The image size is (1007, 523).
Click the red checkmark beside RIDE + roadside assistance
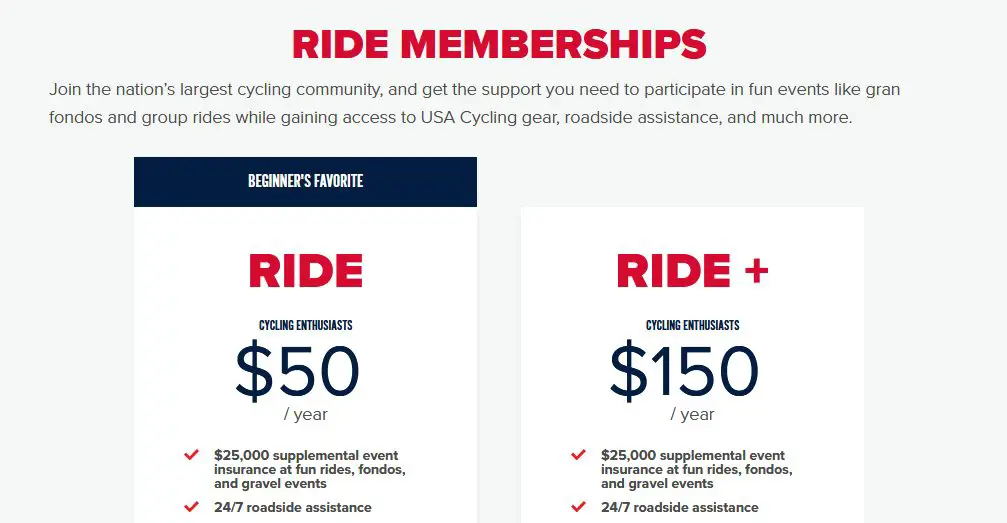[x=578, y=507]
